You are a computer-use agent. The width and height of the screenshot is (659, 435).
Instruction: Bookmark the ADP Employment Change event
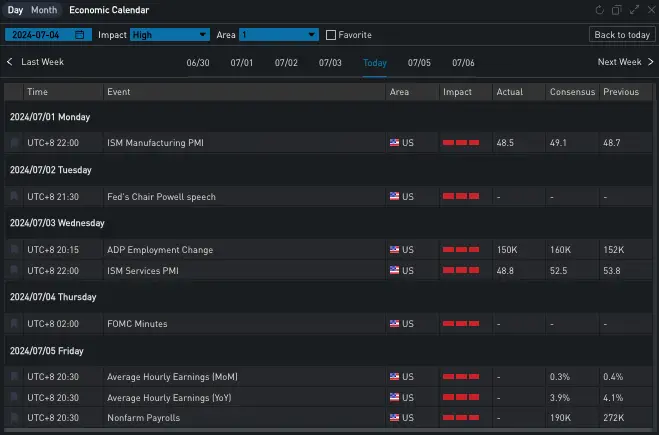pos(14,250)
